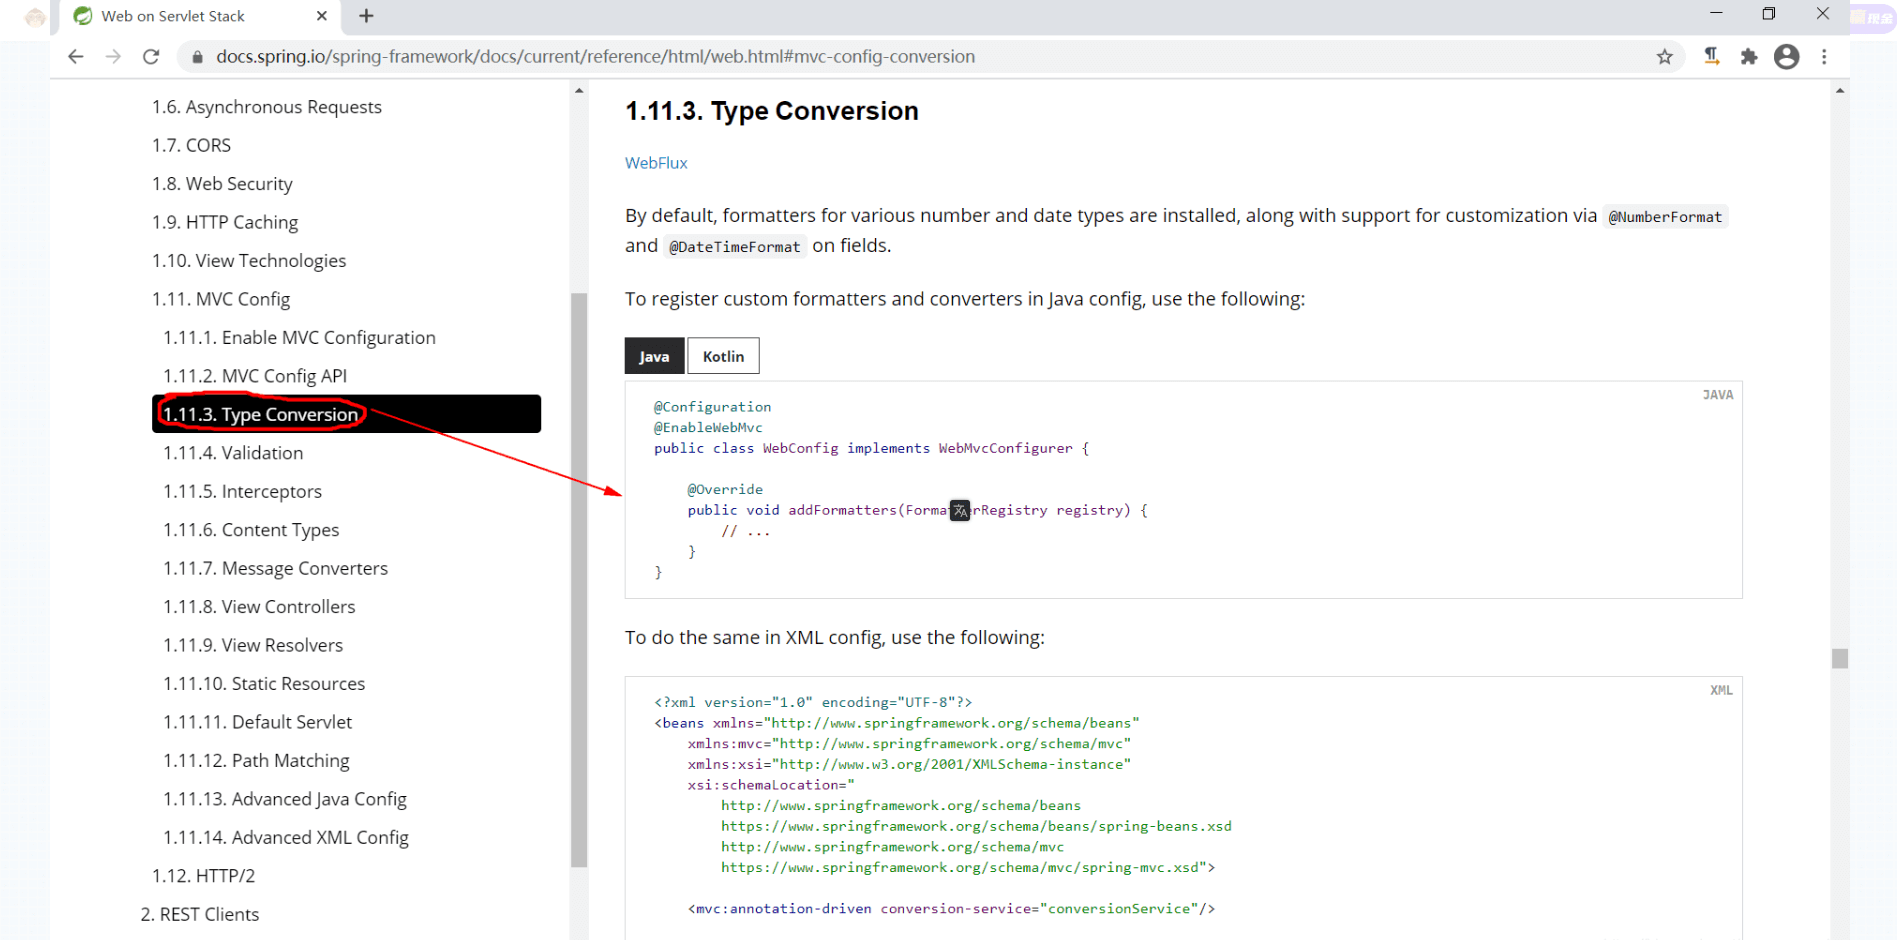The height and width of the screenshot is (940, 1897).
Task: Click sidebar scroll-up arrow
Action: (579, 90)
